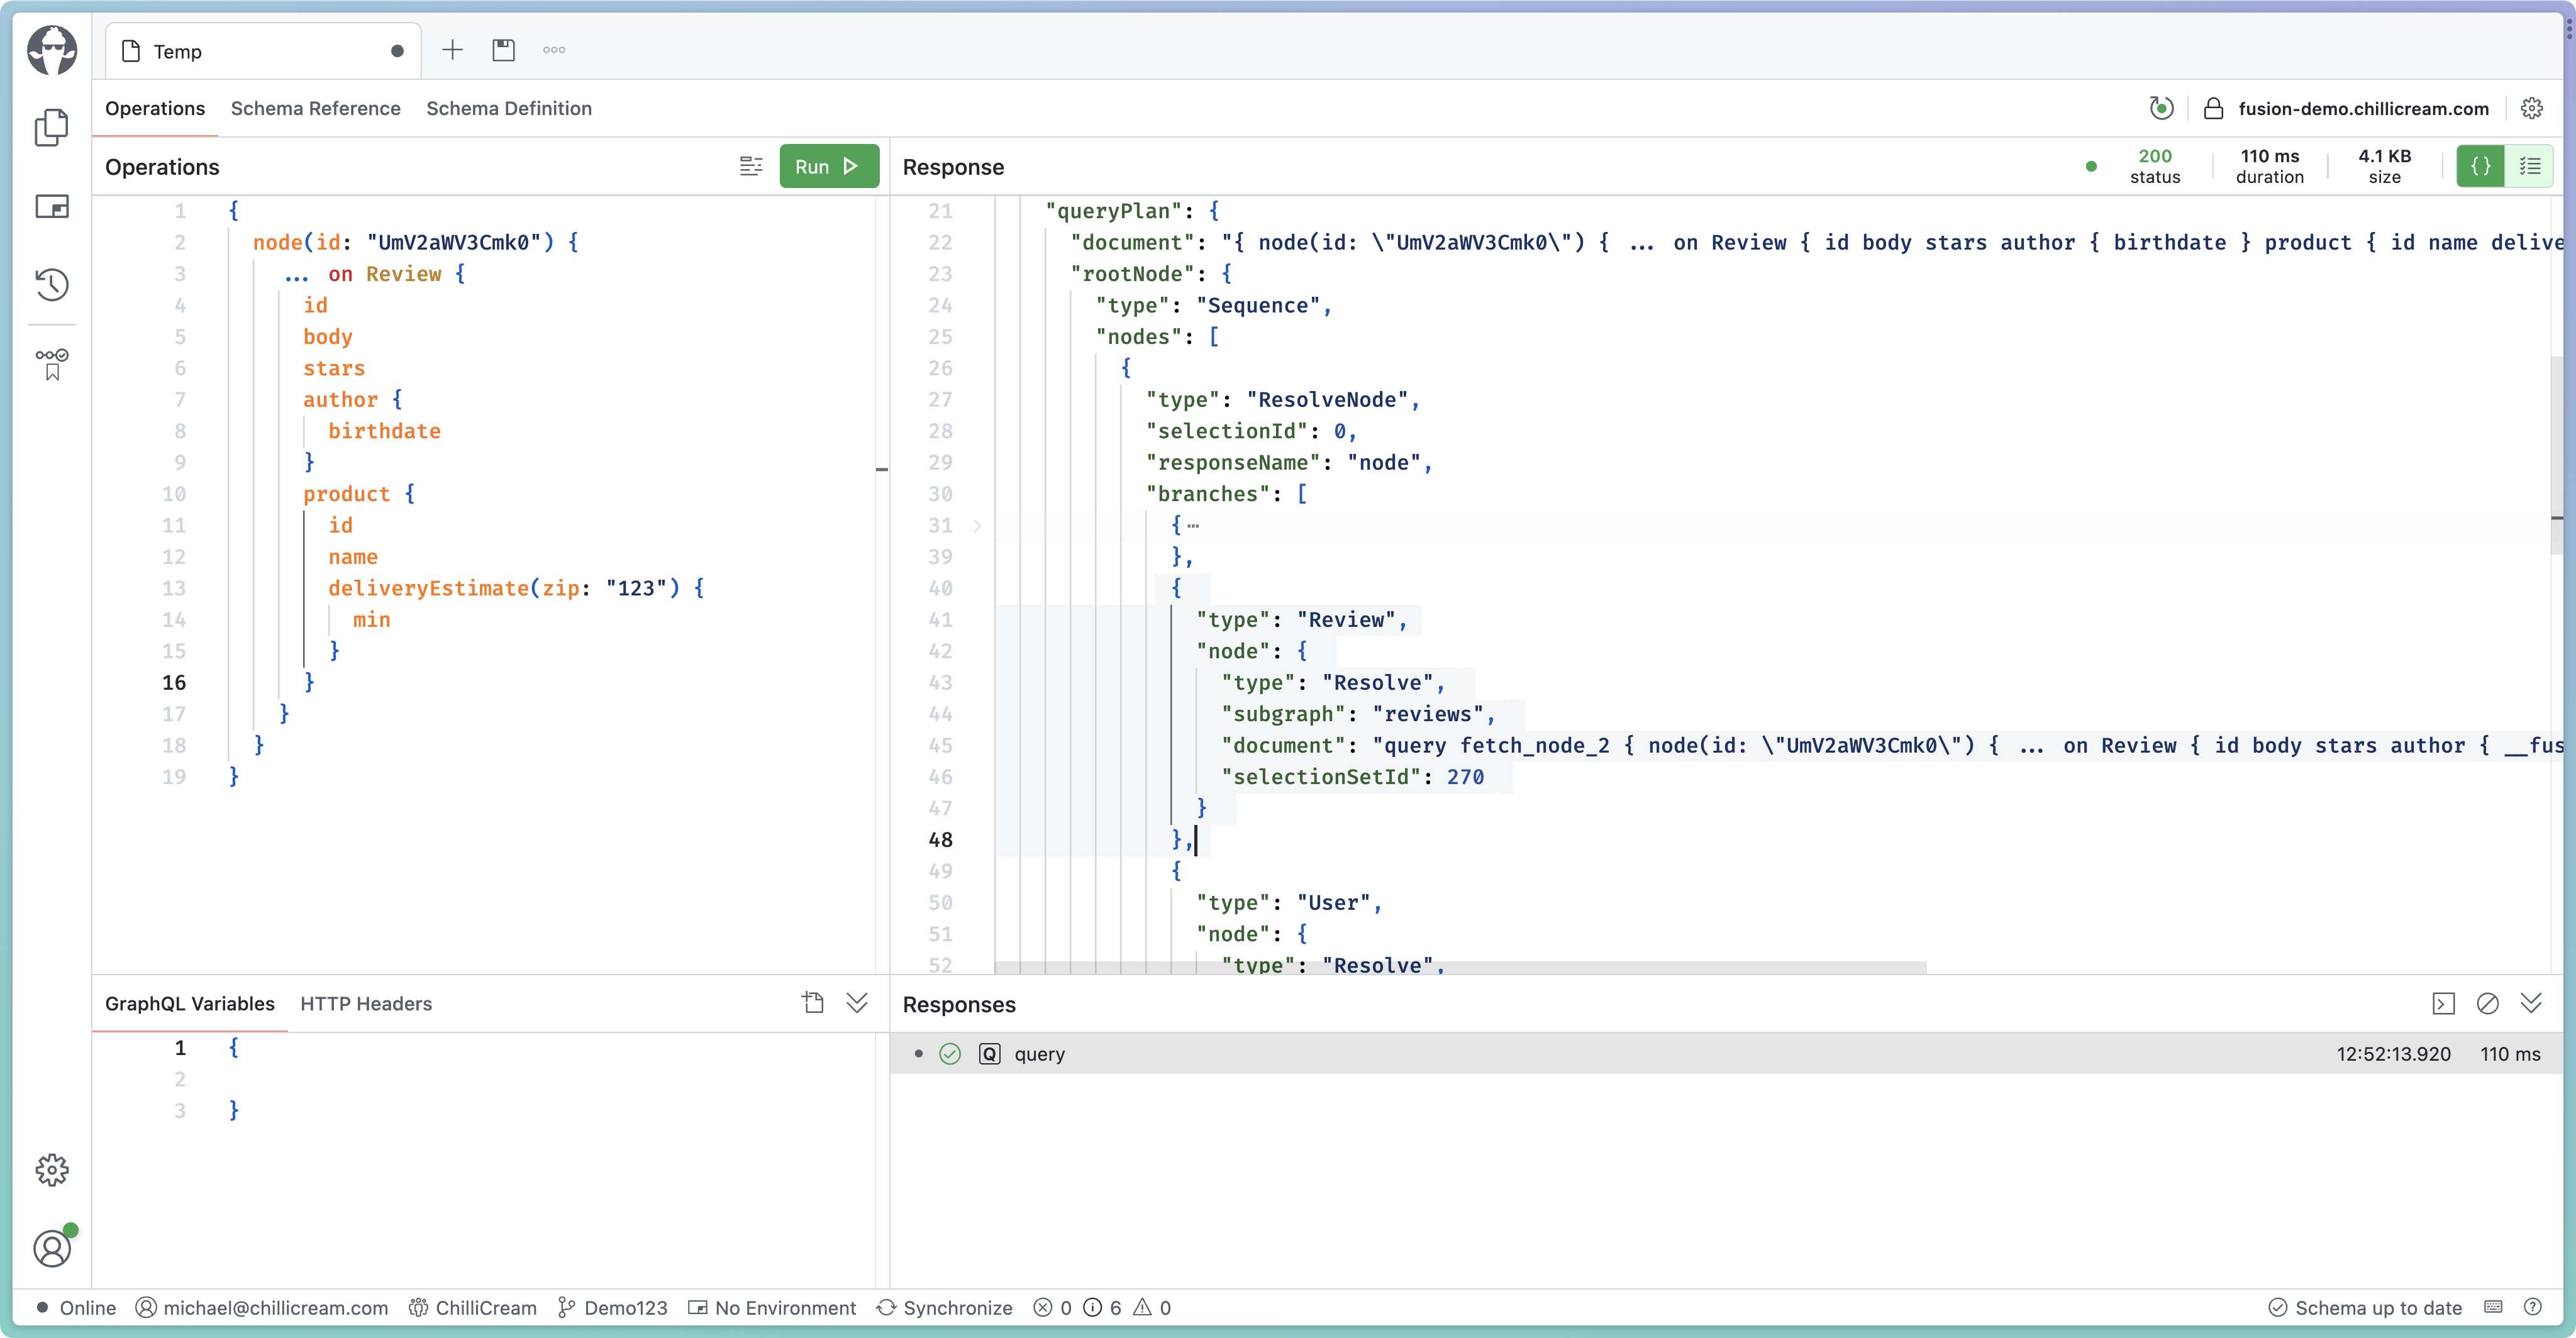Select the Temp document tab

coord(263,51)
